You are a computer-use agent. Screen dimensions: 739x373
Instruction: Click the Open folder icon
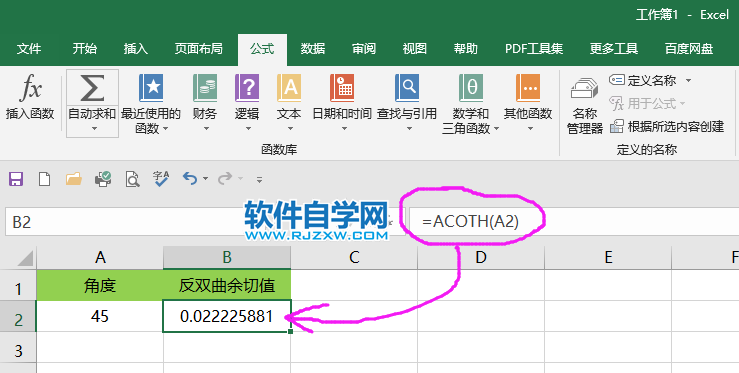74,179
